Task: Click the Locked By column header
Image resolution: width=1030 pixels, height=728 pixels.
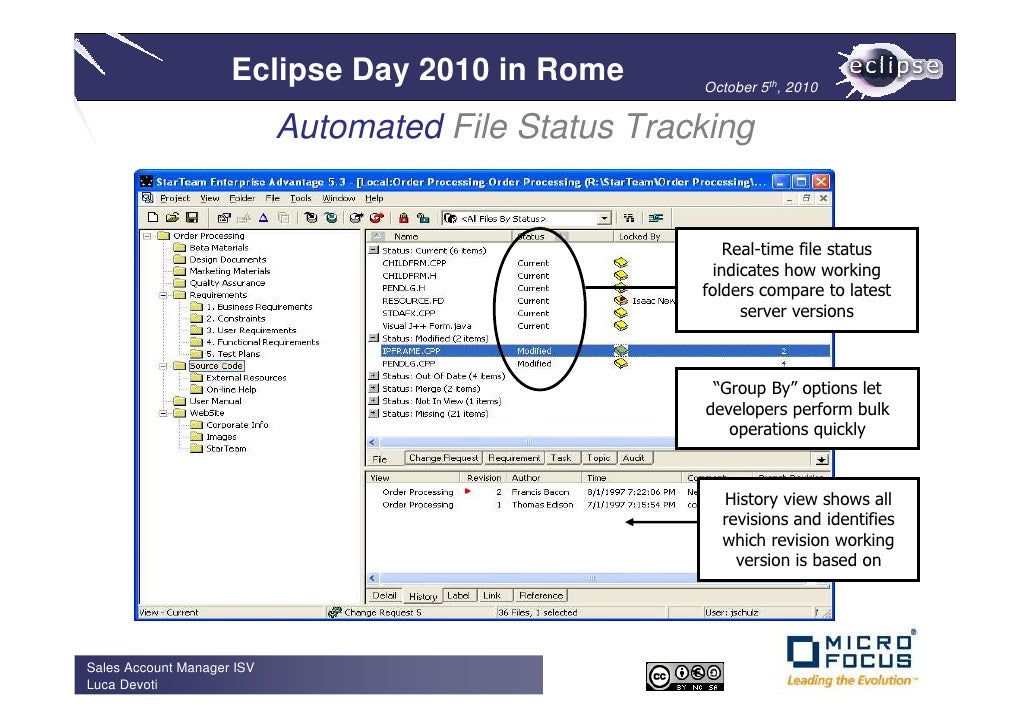Action: coord(644,237)
